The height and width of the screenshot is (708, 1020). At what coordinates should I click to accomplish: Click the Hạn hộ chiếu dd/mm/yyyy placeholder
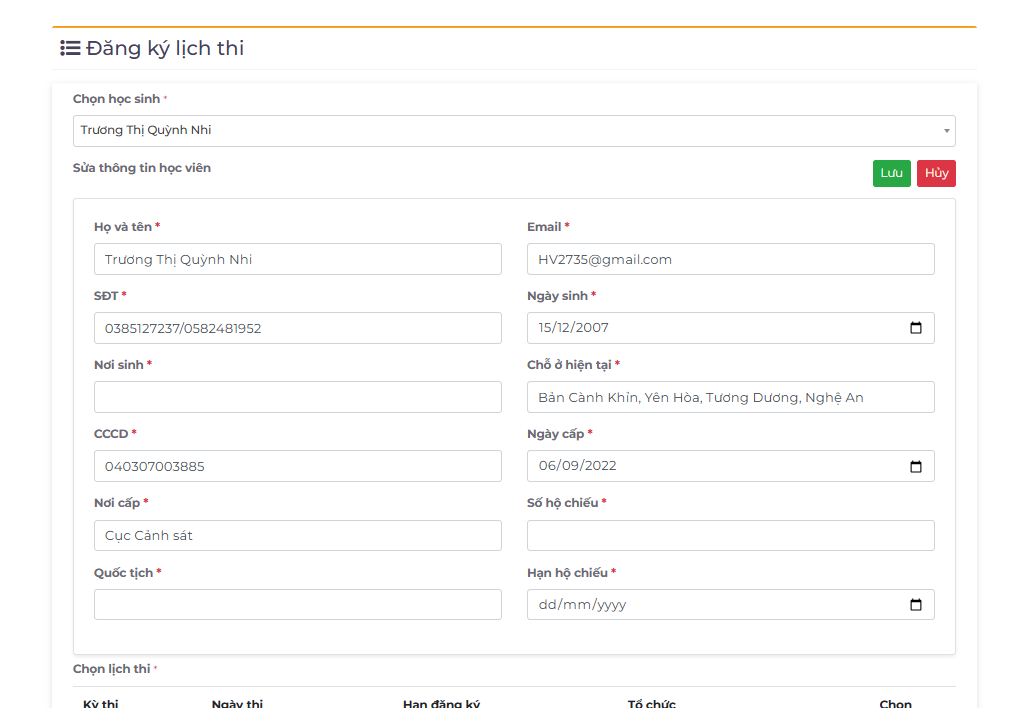pyautogui.click(x=582, y=605)
